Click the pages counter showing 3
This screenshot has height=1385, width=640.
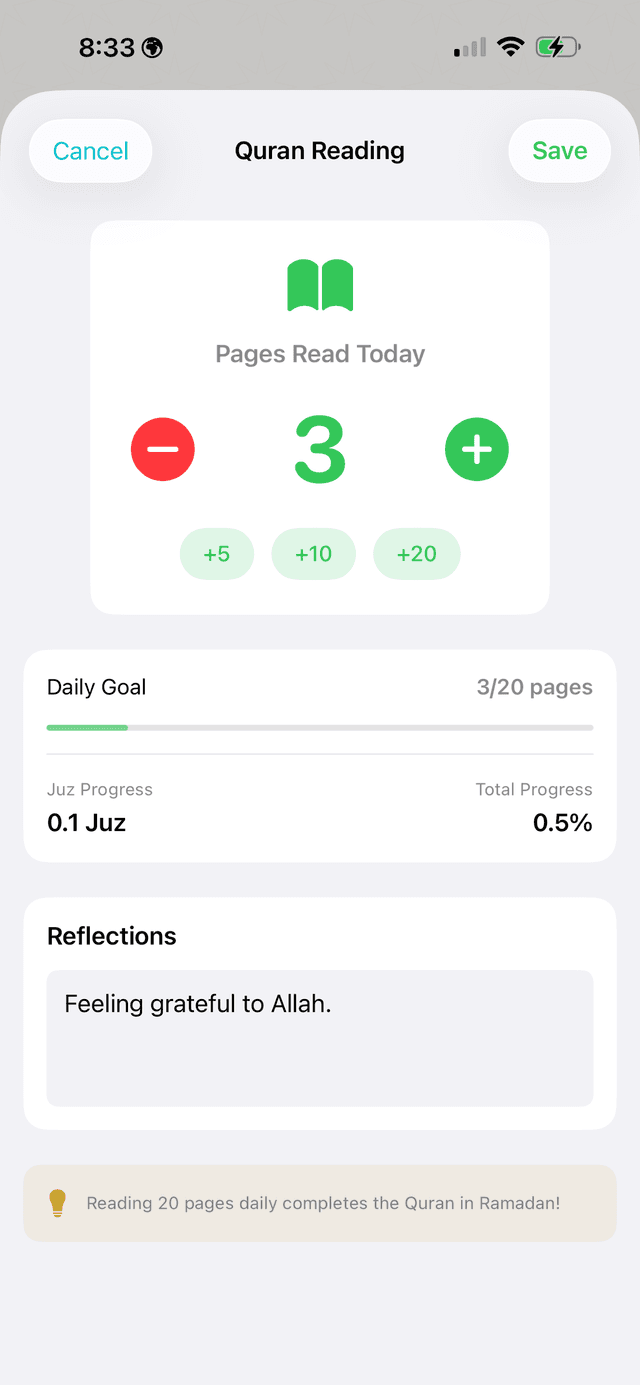[x=319, y=449]
